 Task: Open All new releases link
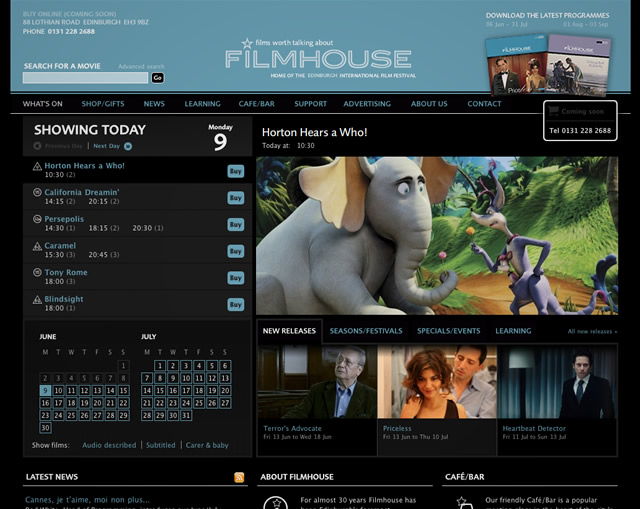(592, 331)
